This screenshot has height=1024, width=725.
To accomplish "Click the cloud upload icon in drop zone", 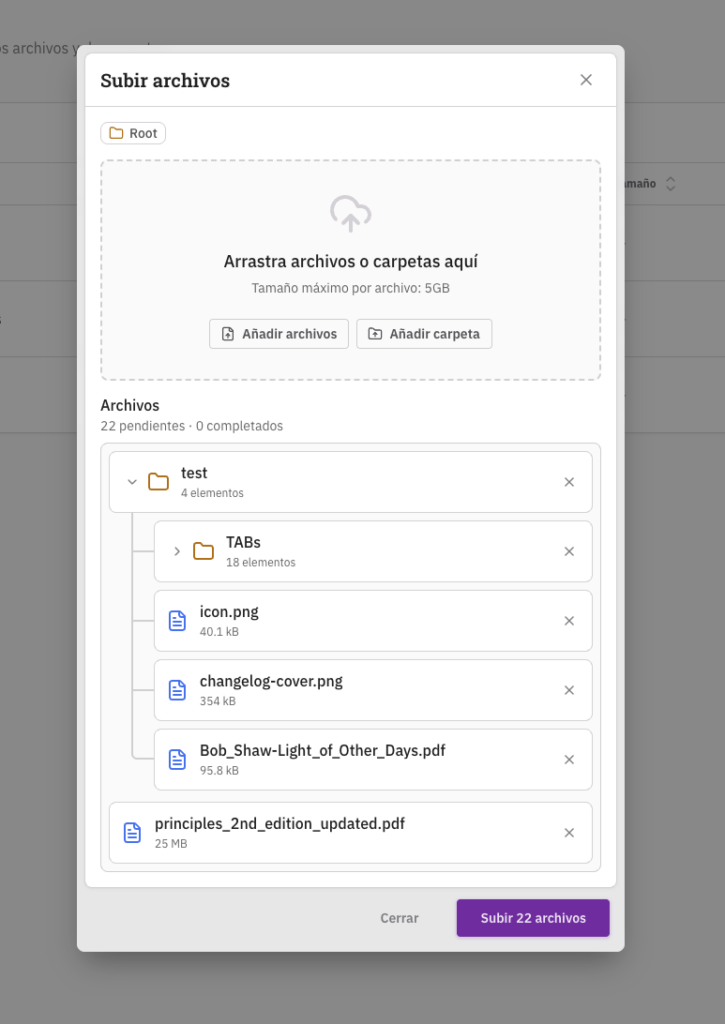I will pyautogui.click(x=350, y=213).
